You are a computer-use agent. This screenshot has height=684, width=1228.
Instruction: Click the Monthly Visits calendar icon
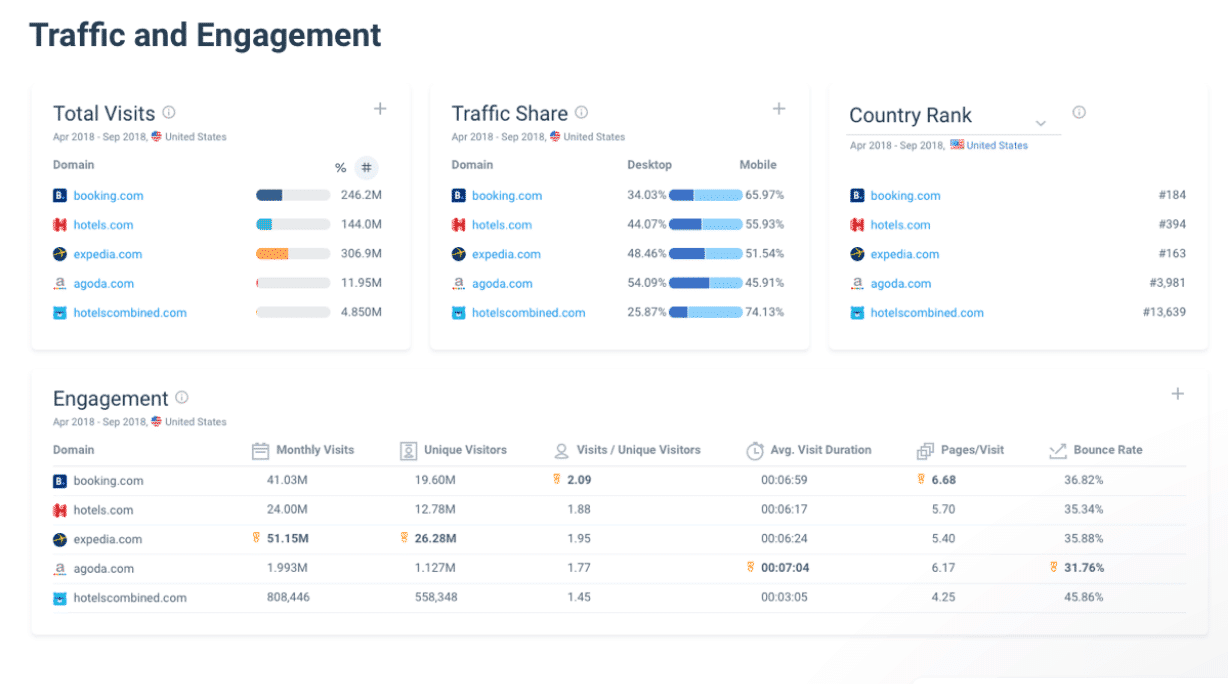coord(260,451)
